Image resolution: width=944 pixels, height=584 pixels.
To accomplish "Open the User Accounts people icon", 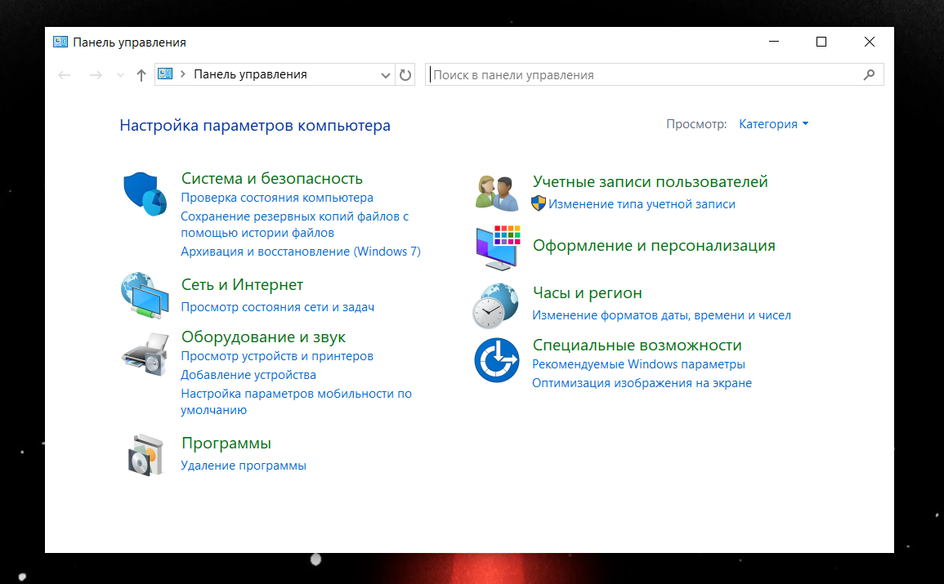I will [497, 193].
